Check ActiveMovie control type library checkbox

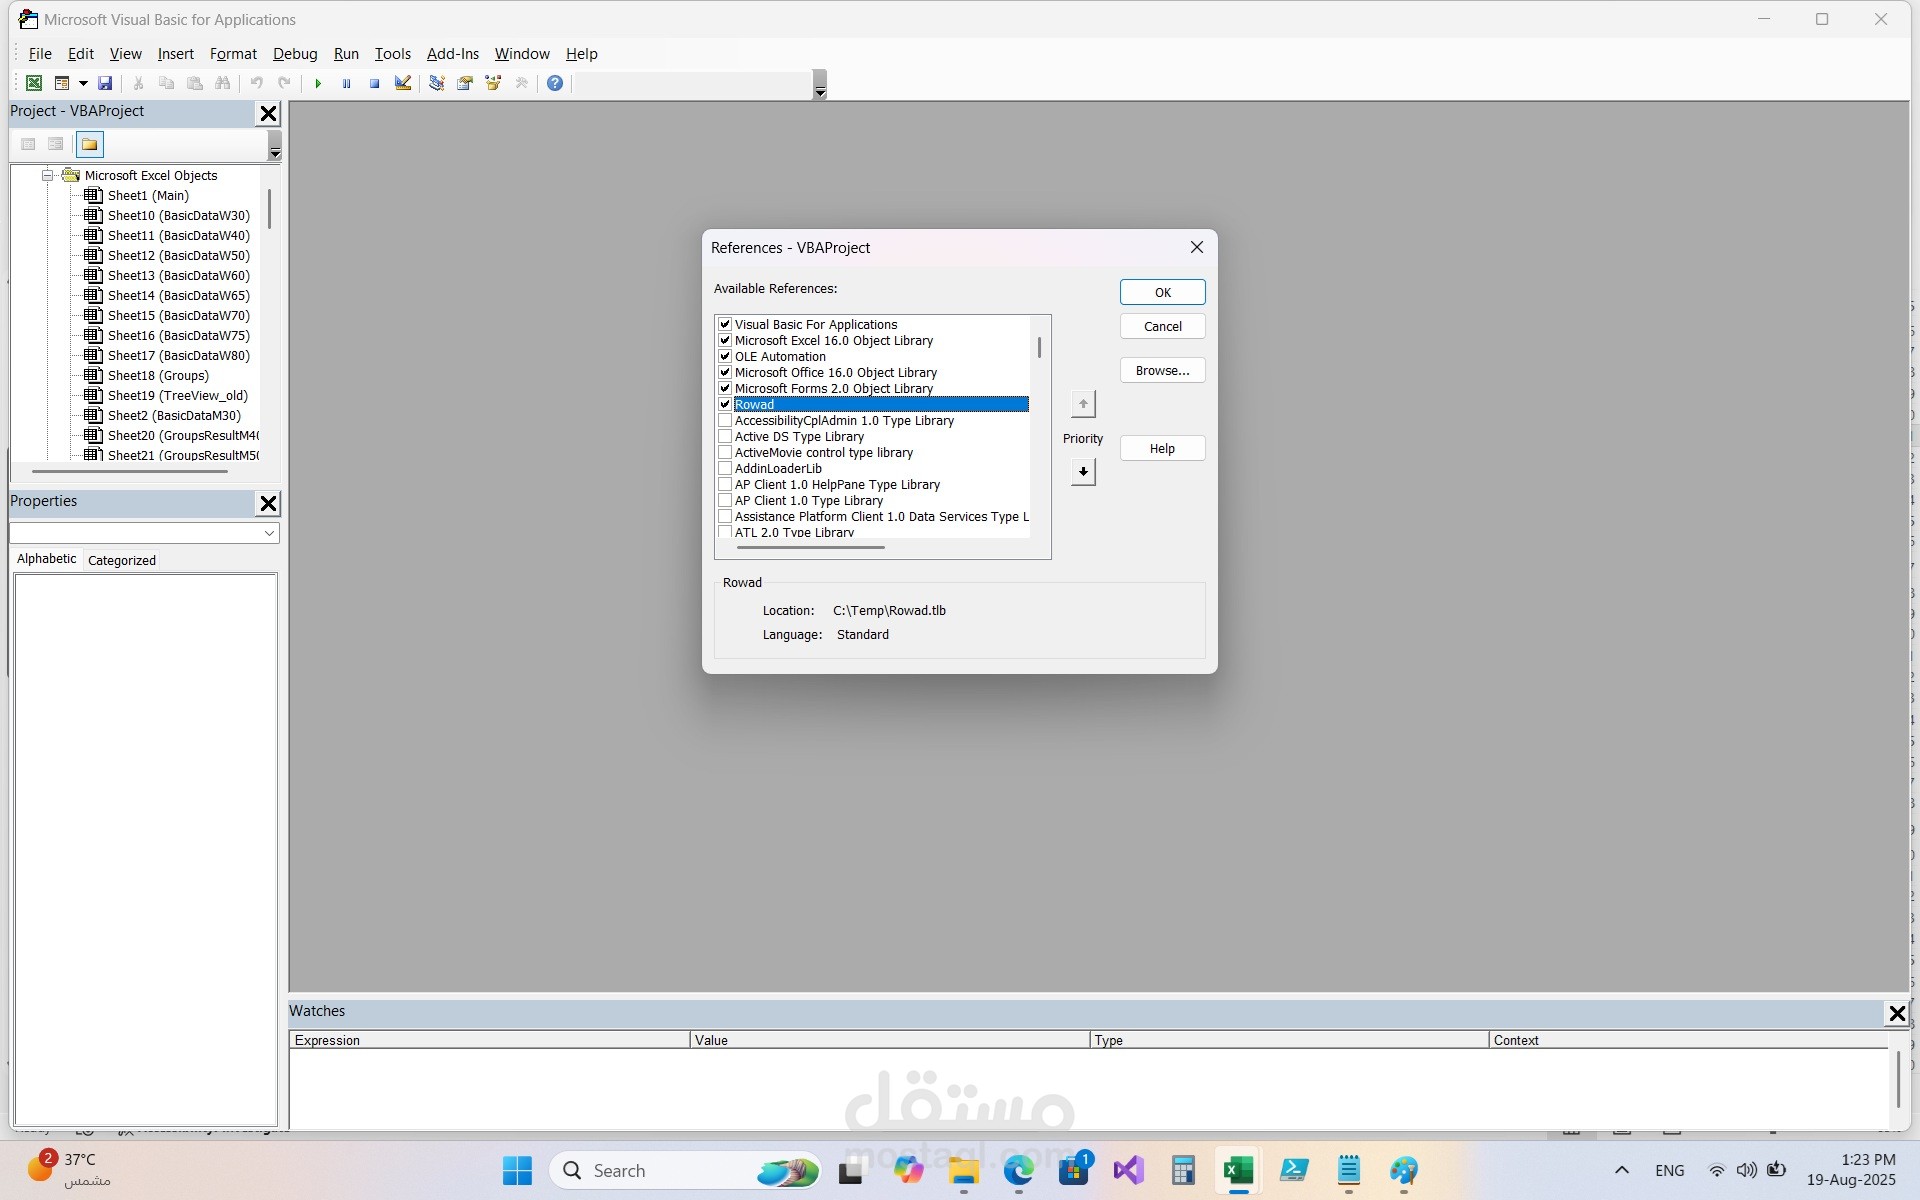point(725,452)
